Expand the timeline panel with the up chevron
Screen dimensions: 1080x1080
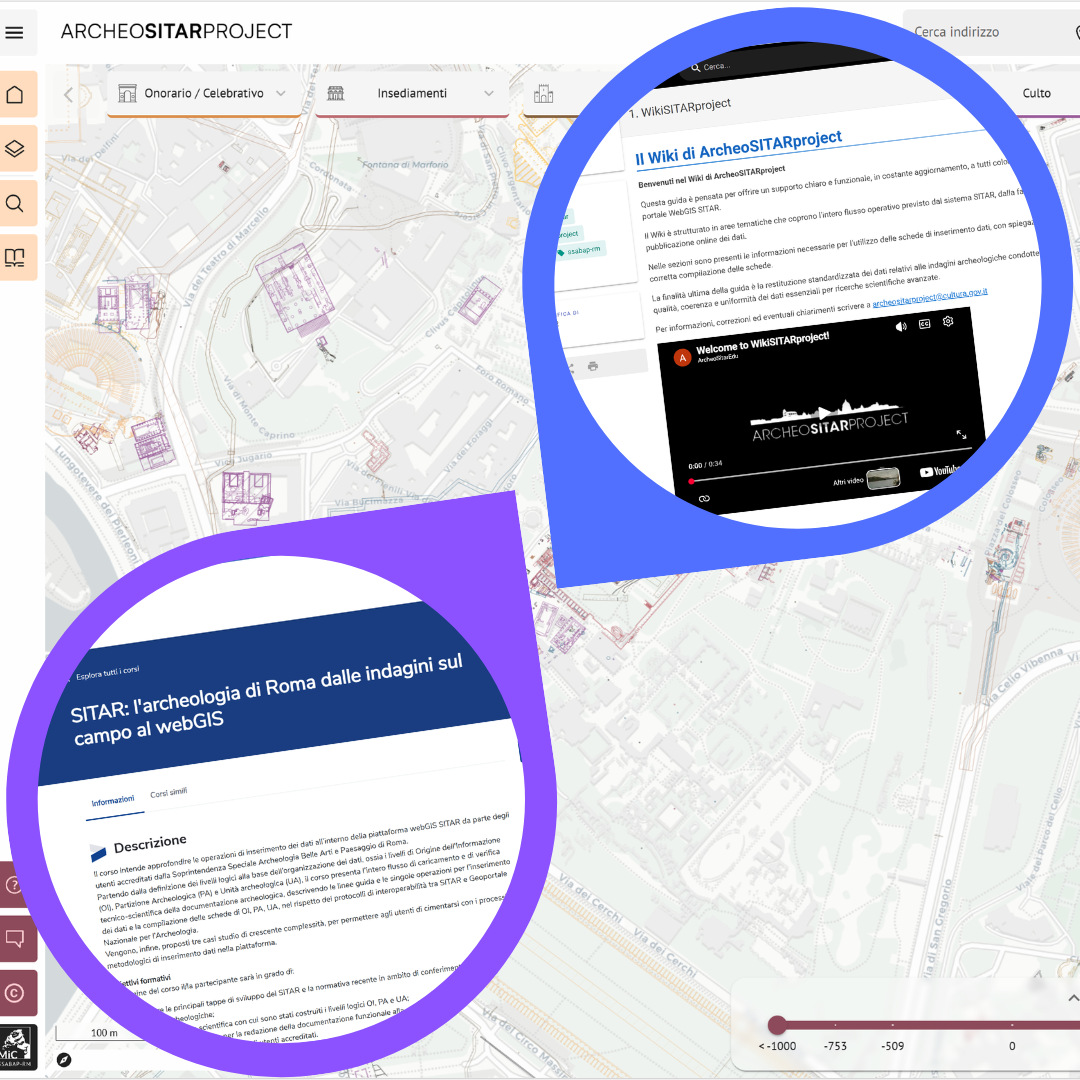click(x=1072, y=998)
